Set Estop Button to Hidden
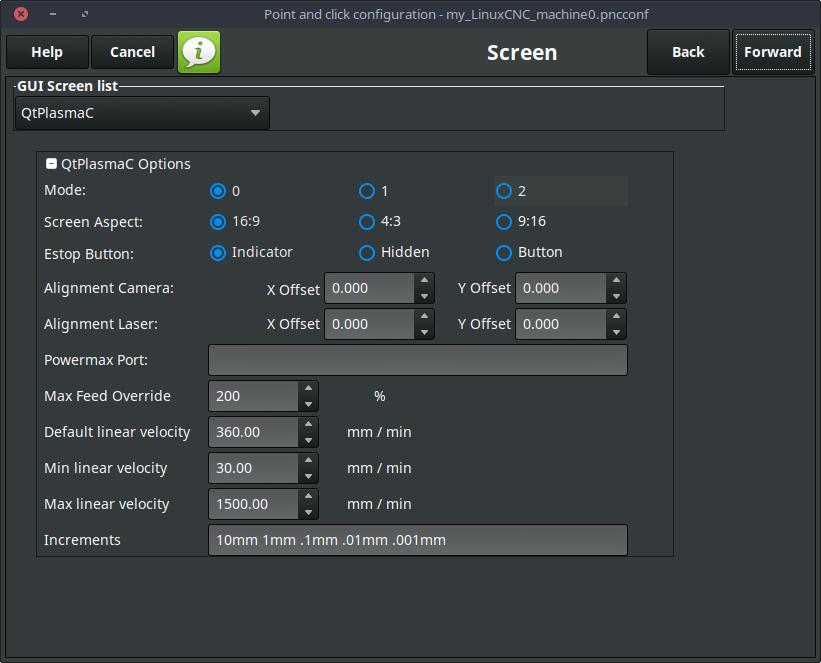821x663 pixels. pyautogui.click(x=367, y=253)
